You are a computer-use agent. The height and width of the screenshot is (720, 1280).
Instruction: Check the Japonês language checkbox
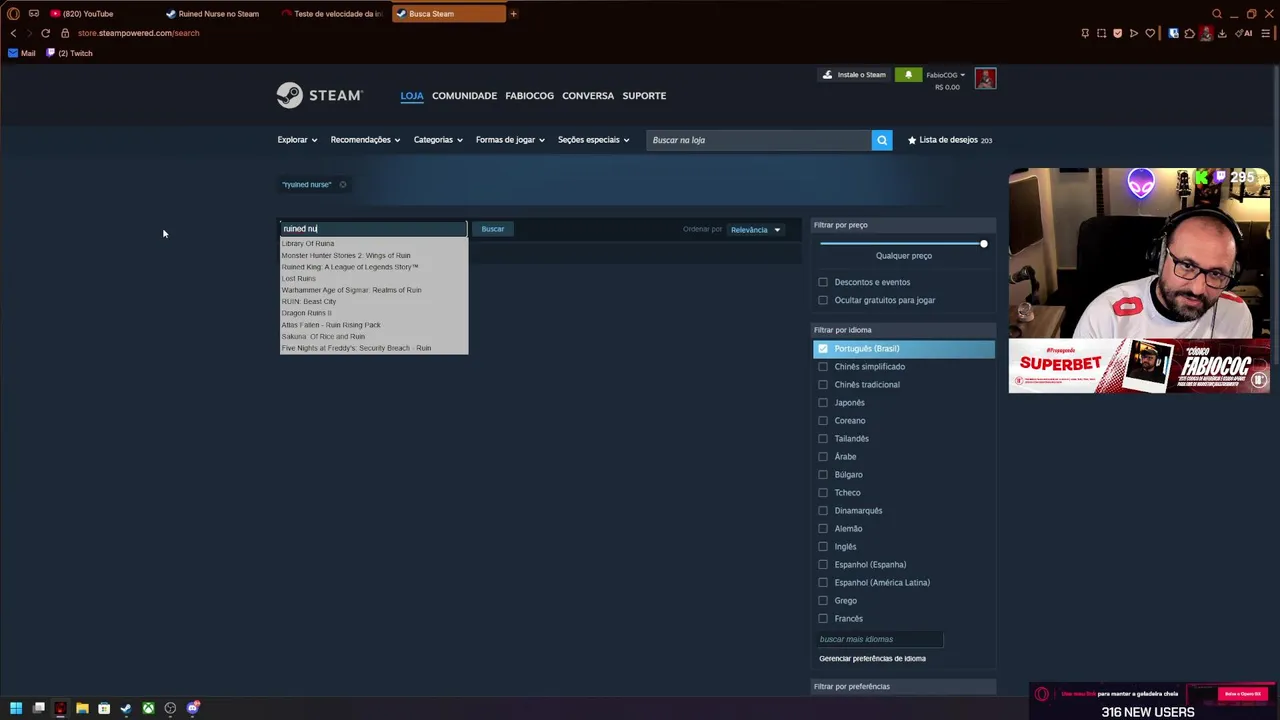click(823, 402)
